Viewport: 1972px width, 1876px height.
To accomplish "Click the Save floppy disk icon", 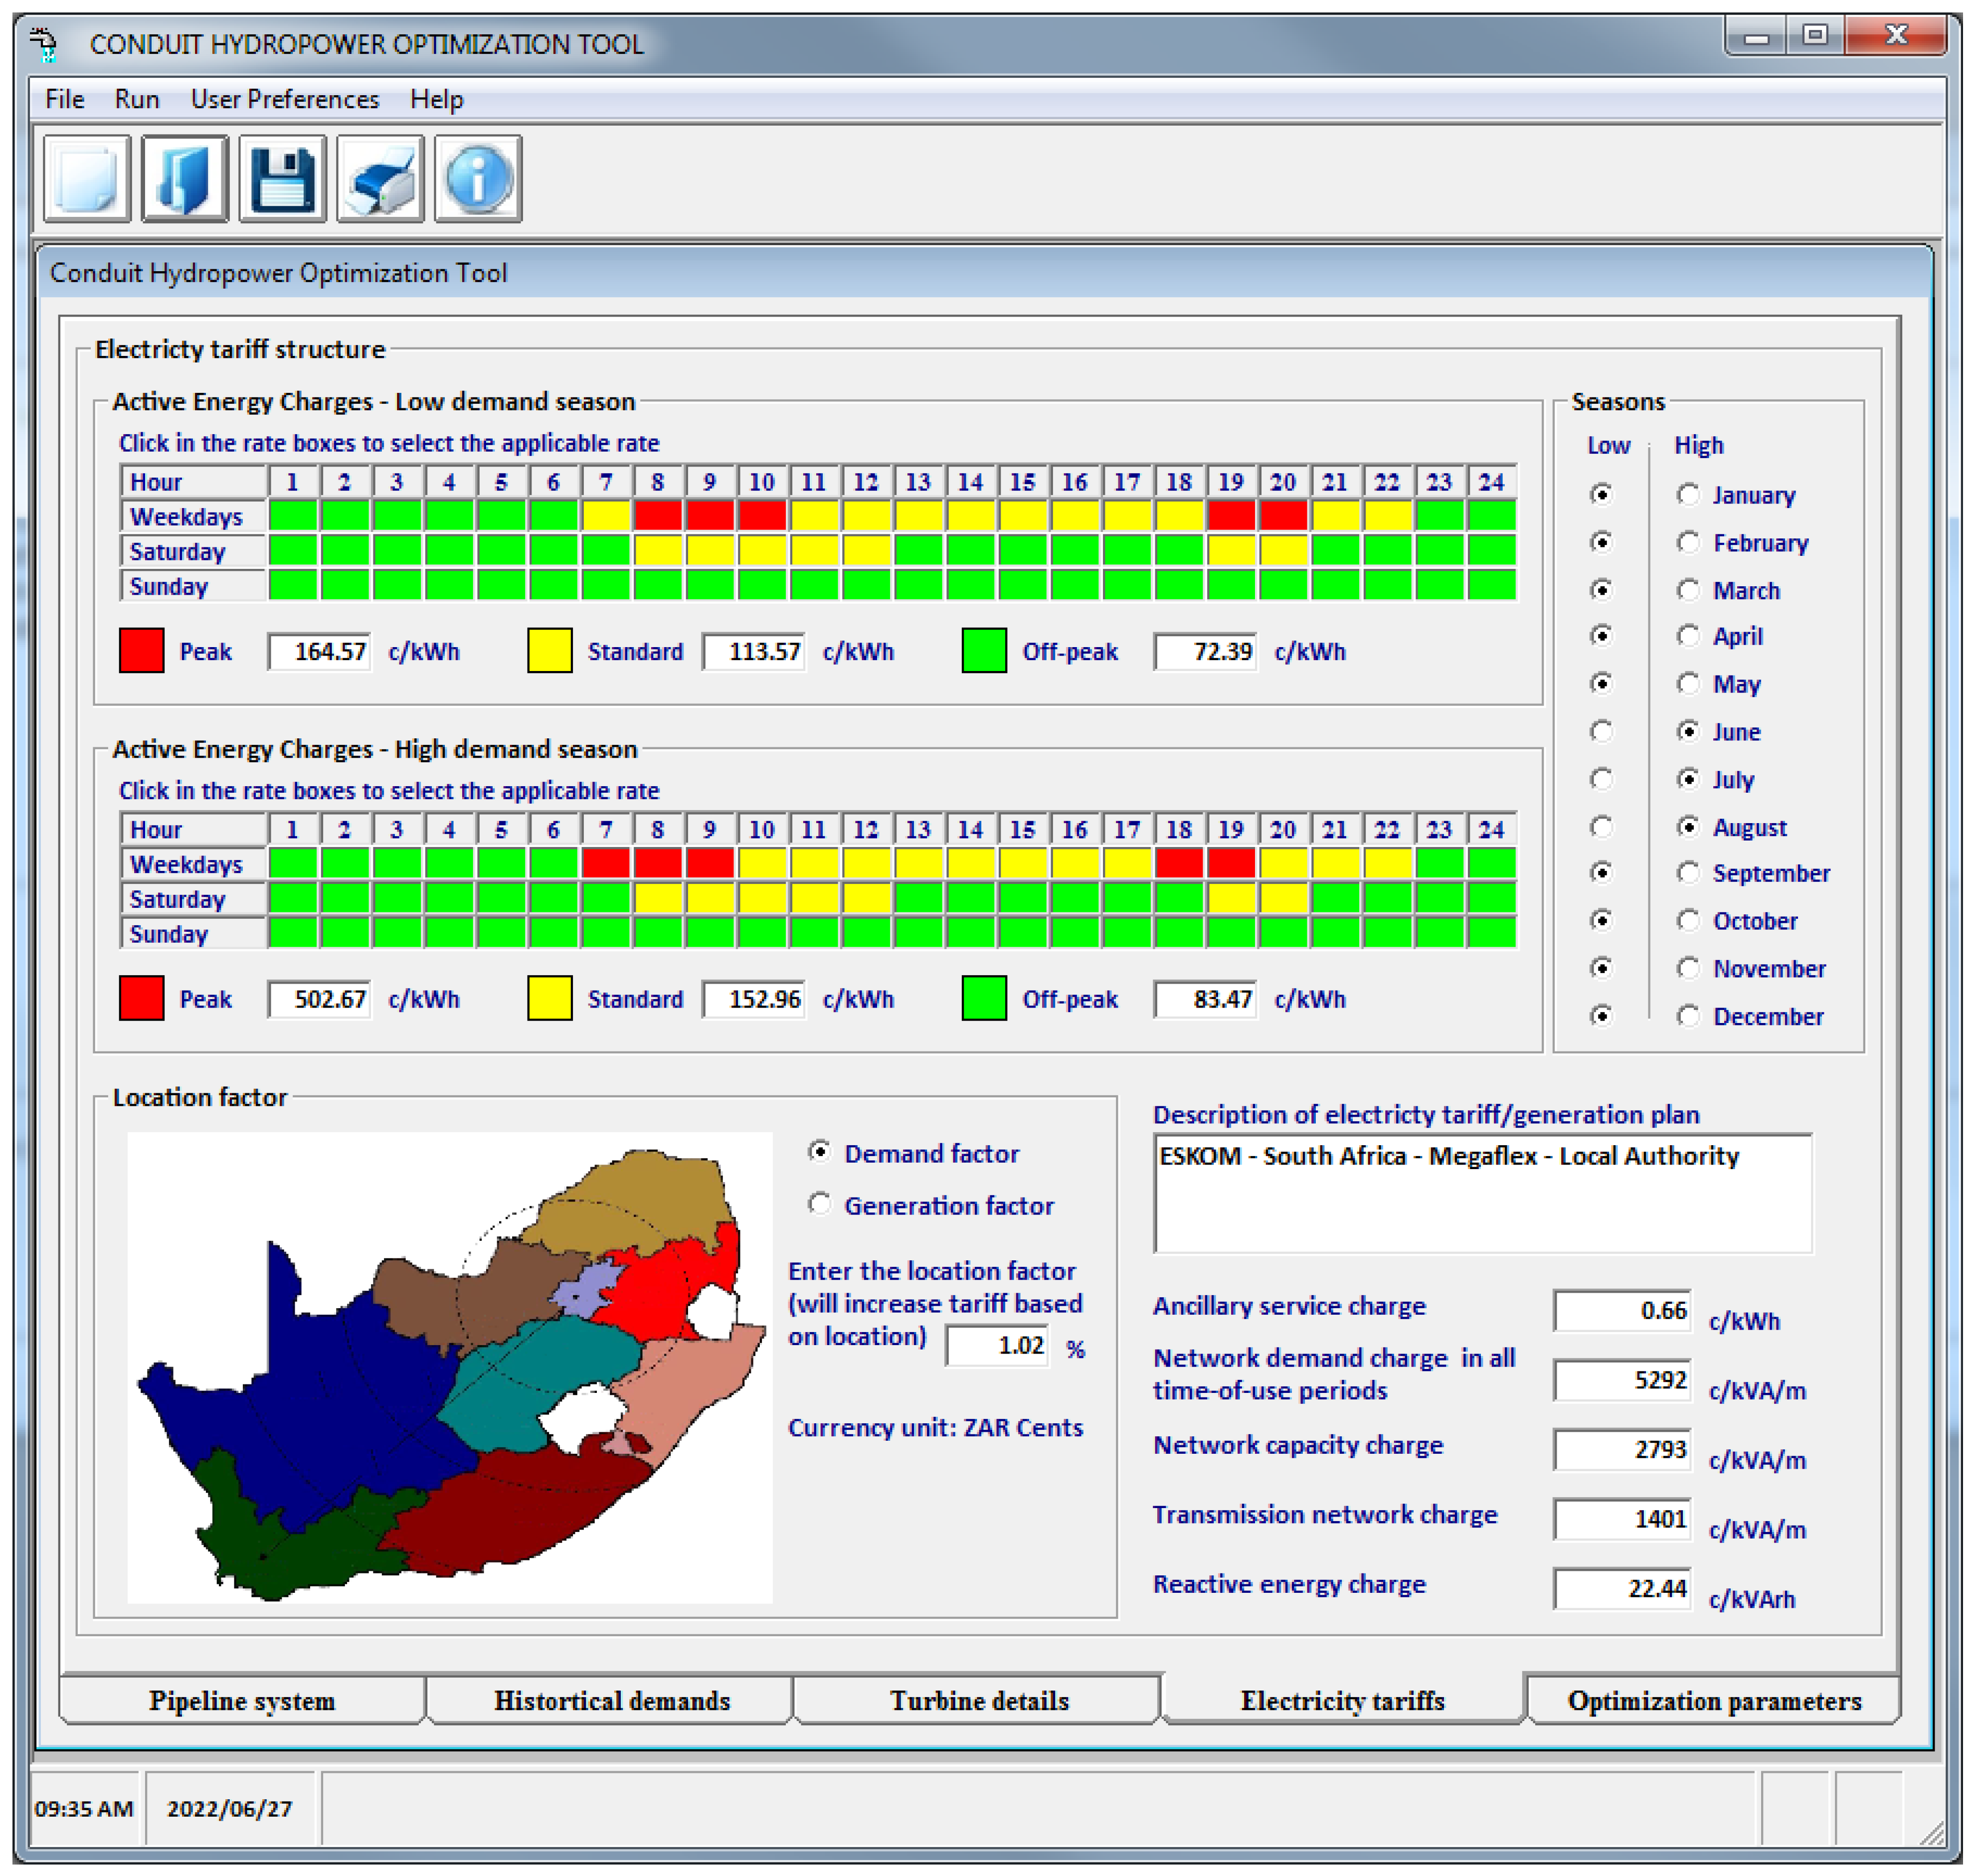I will (283, 178).
